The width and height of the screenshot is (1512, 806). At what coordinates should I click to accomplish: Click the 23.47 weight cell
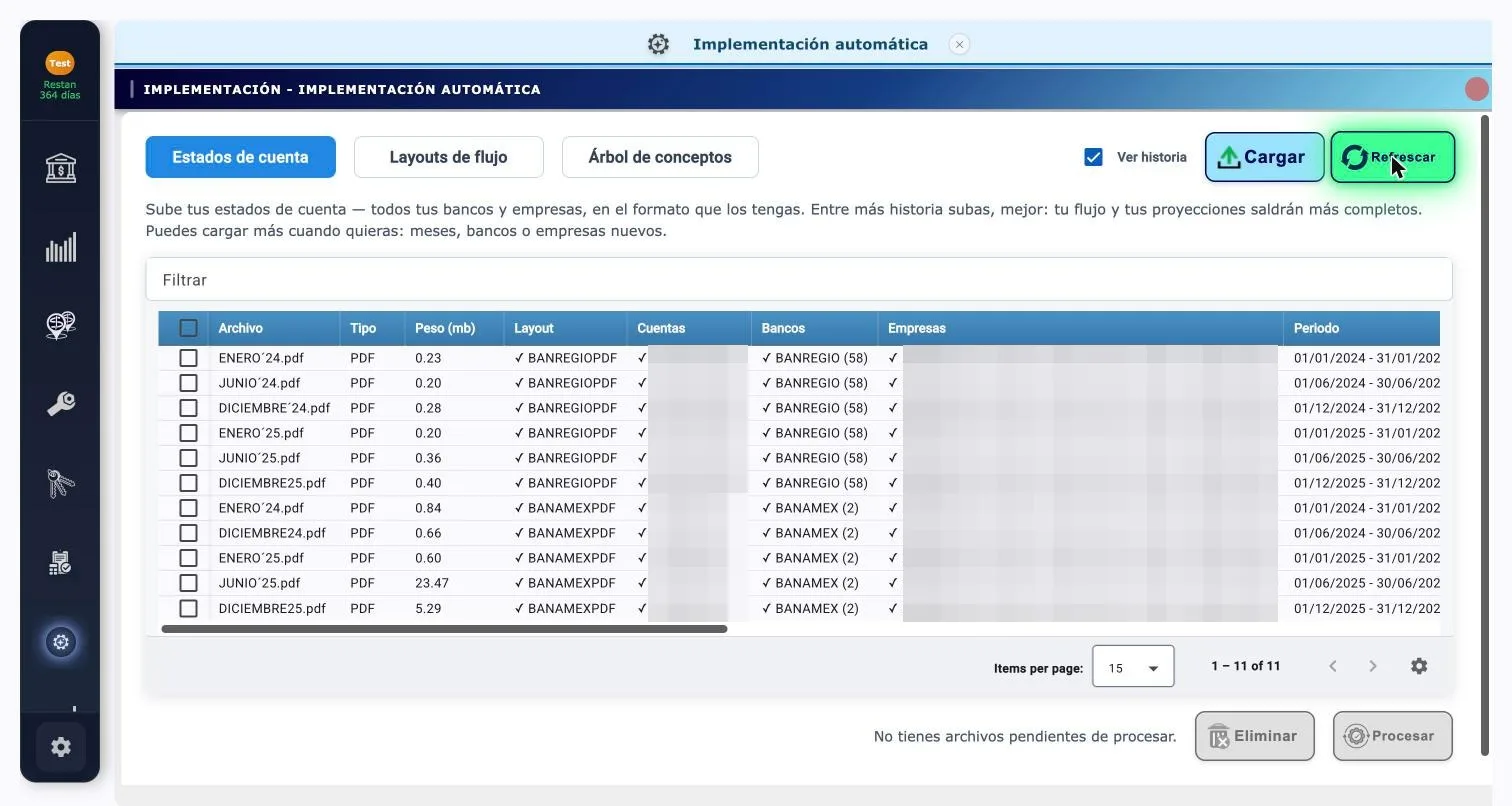(x=432, y=583)
